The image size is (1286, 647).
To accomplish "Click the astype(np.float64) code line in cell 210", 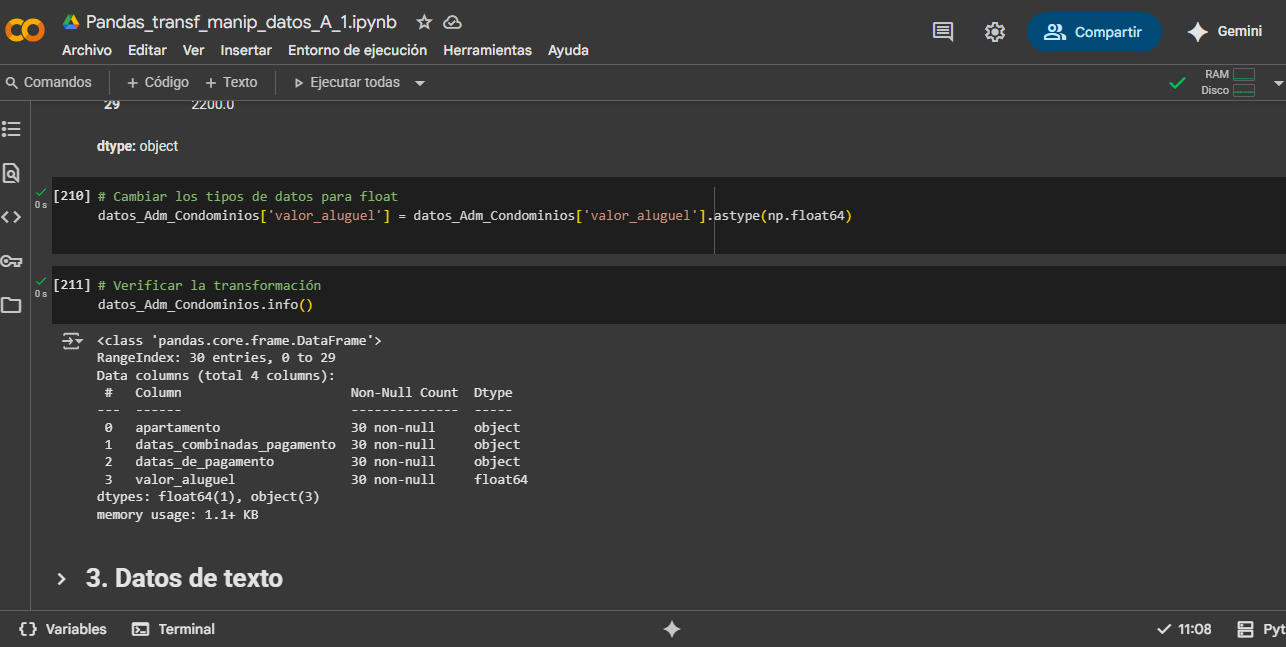I will click(475, 215).
